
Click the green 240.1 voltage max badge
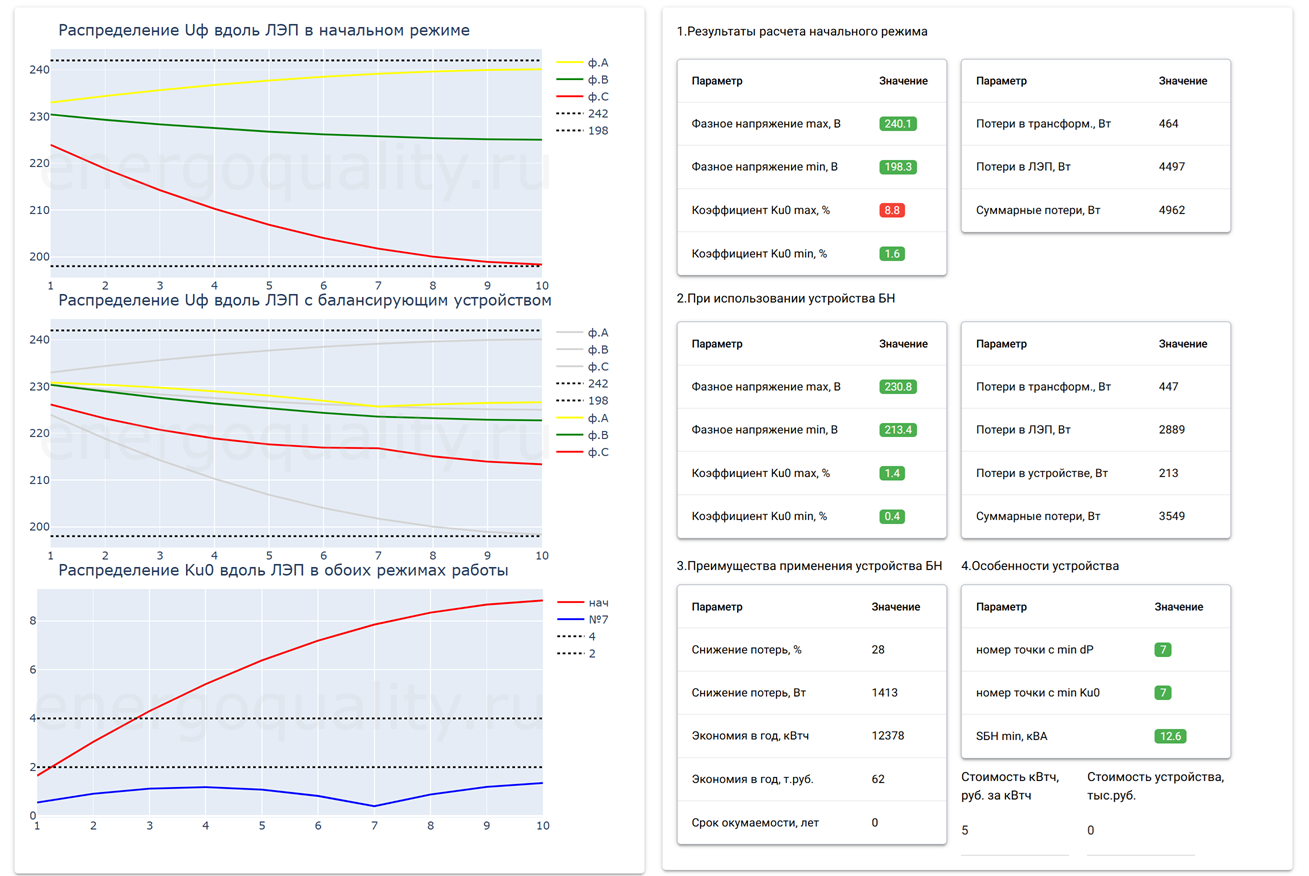click(x=898, y=124)
